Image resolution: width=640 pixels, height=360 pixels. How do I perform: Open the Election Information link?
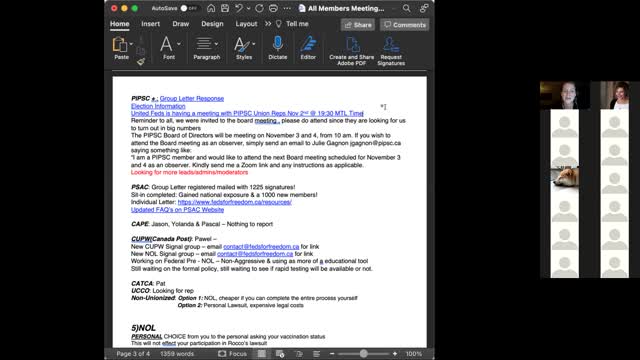click(x=158, y=106)
